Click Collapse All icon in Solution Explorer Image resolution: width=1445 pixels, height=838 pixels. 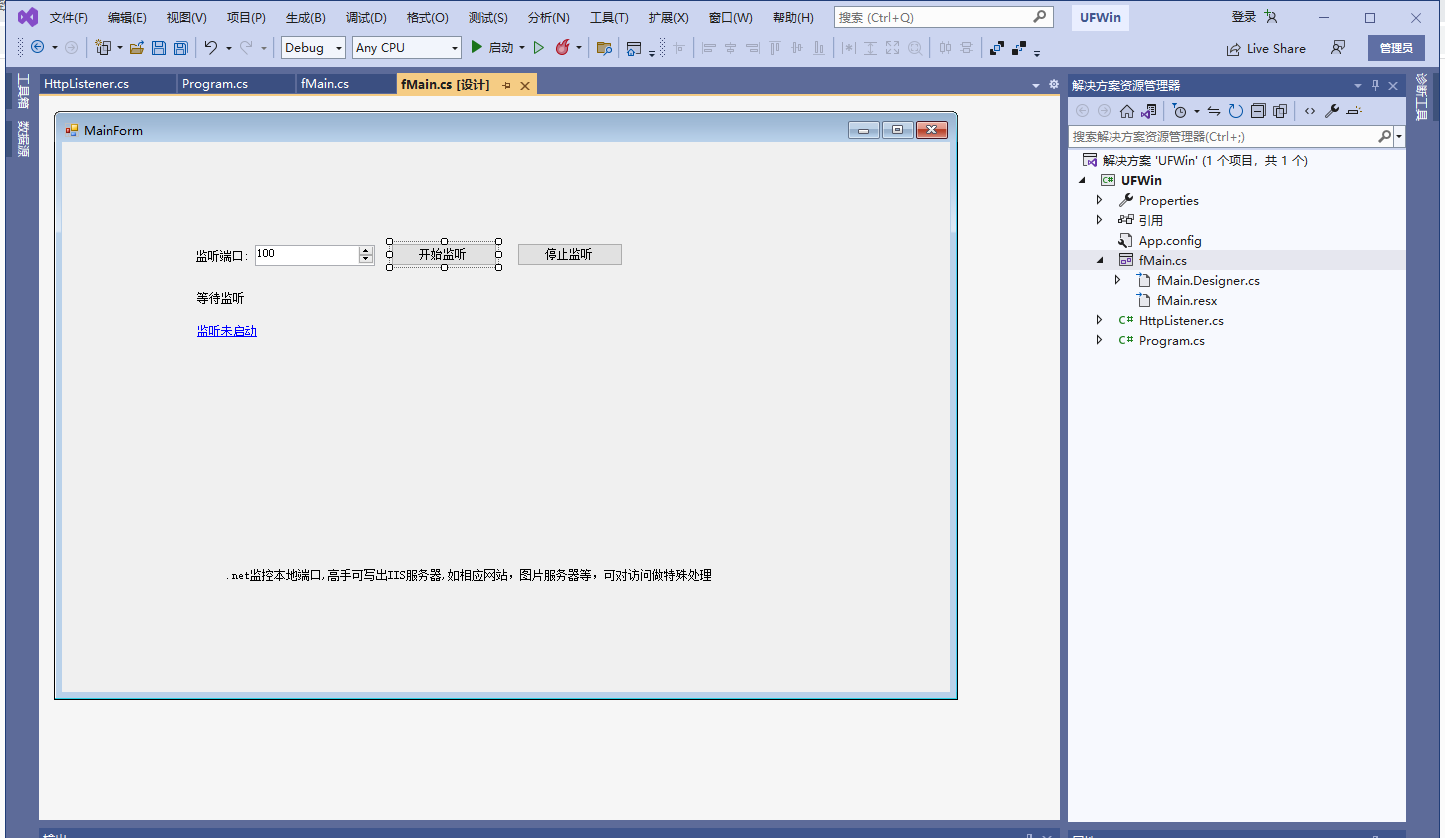tap(1258, 111)
